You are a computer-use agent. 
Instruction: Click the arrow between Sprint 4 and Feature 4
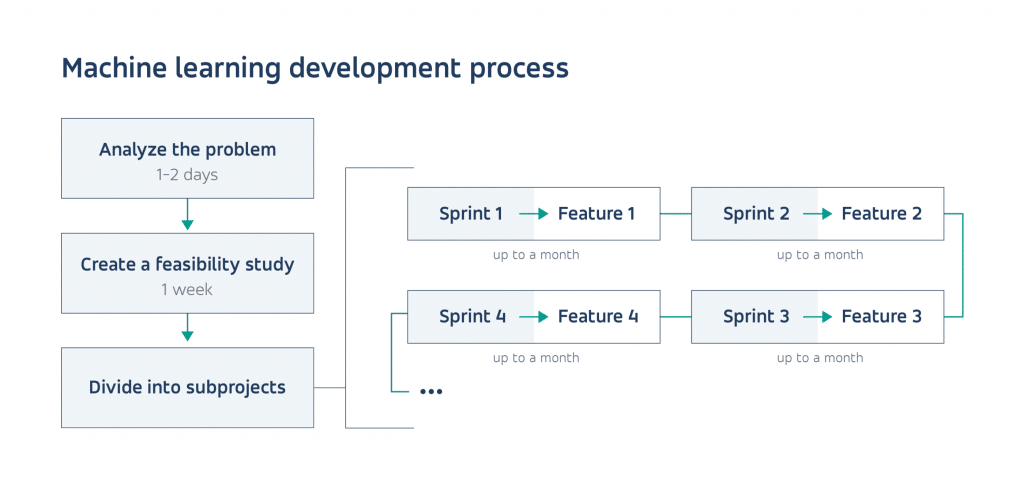(x=535, y=317)
